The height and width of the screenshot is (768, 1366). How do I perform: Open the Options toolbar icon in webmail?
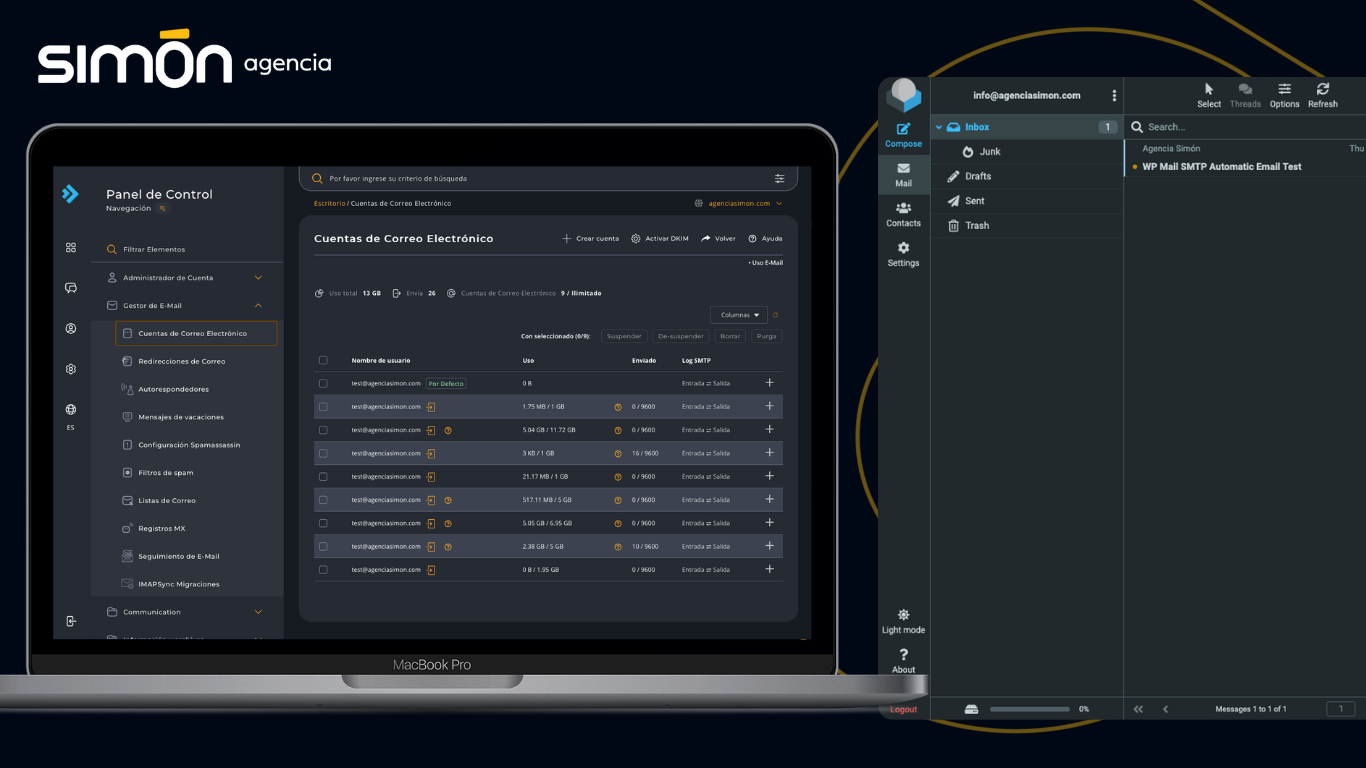point(1284,95)
